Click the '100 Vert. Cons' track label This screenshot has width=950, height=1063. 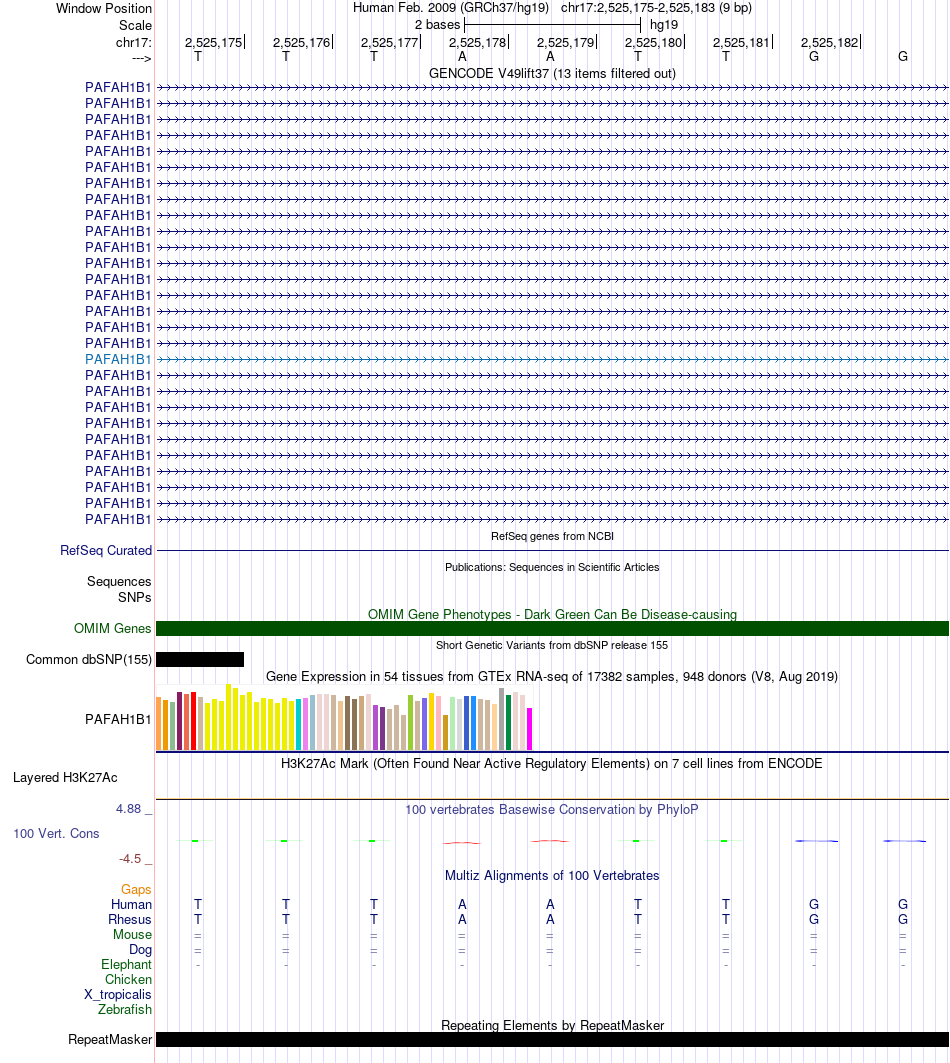click(x=56, y=834)
